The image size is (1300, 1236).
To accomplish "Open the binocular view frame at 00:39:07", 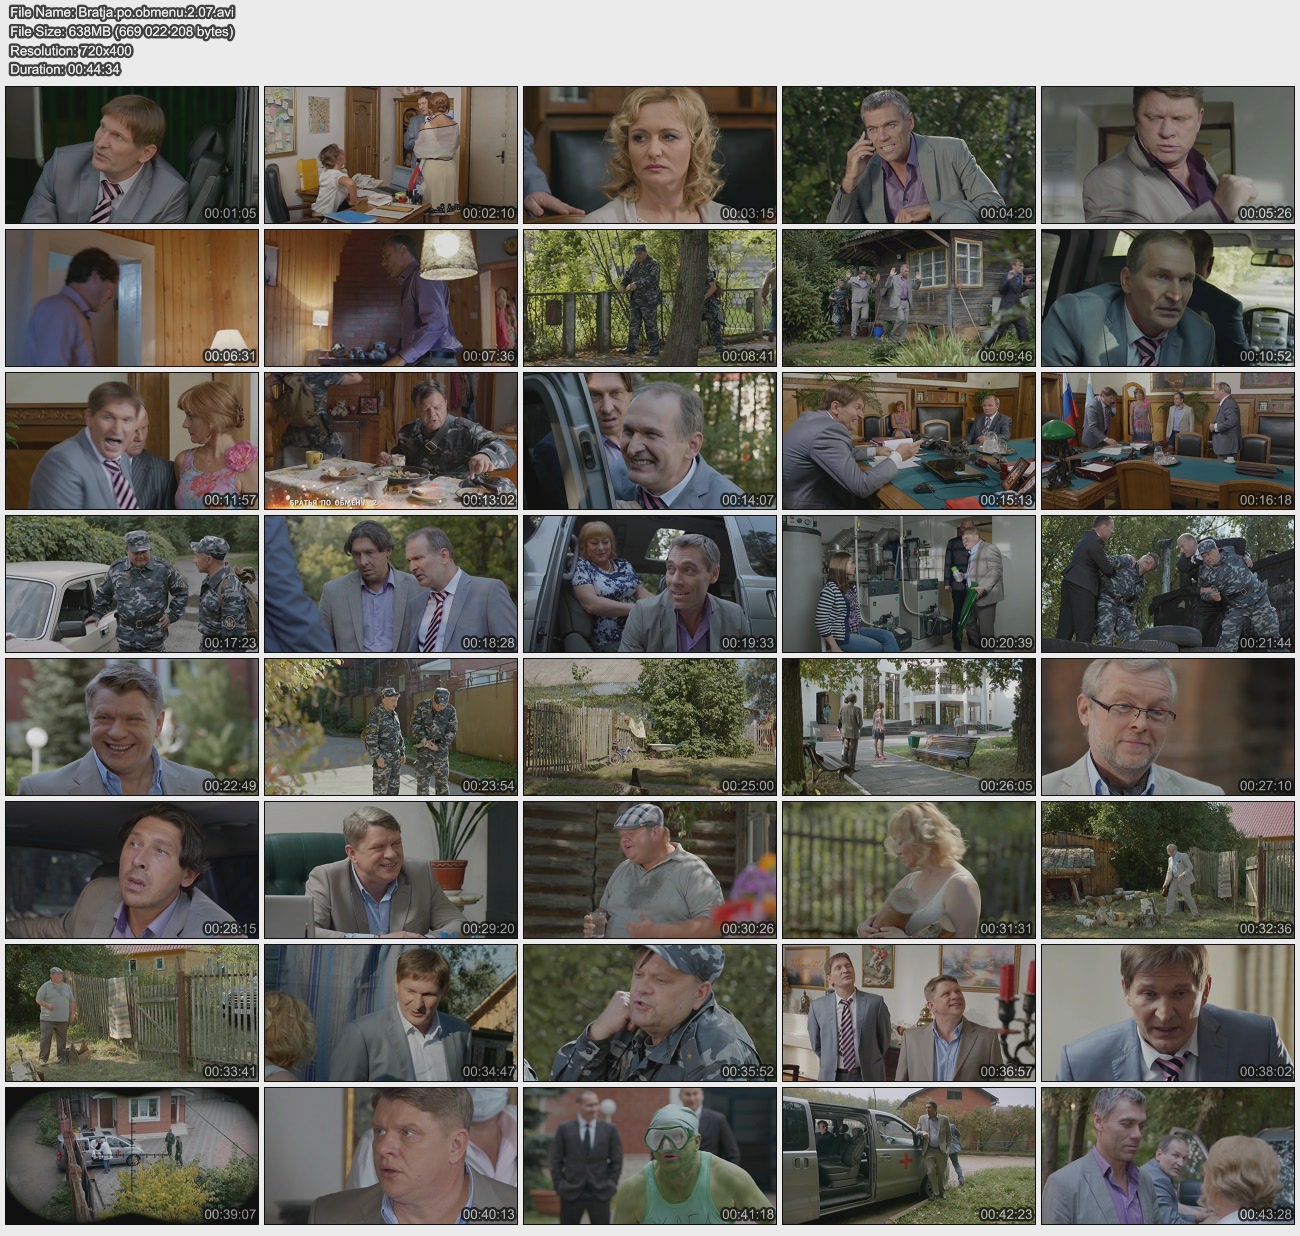I will (132, 1156).
